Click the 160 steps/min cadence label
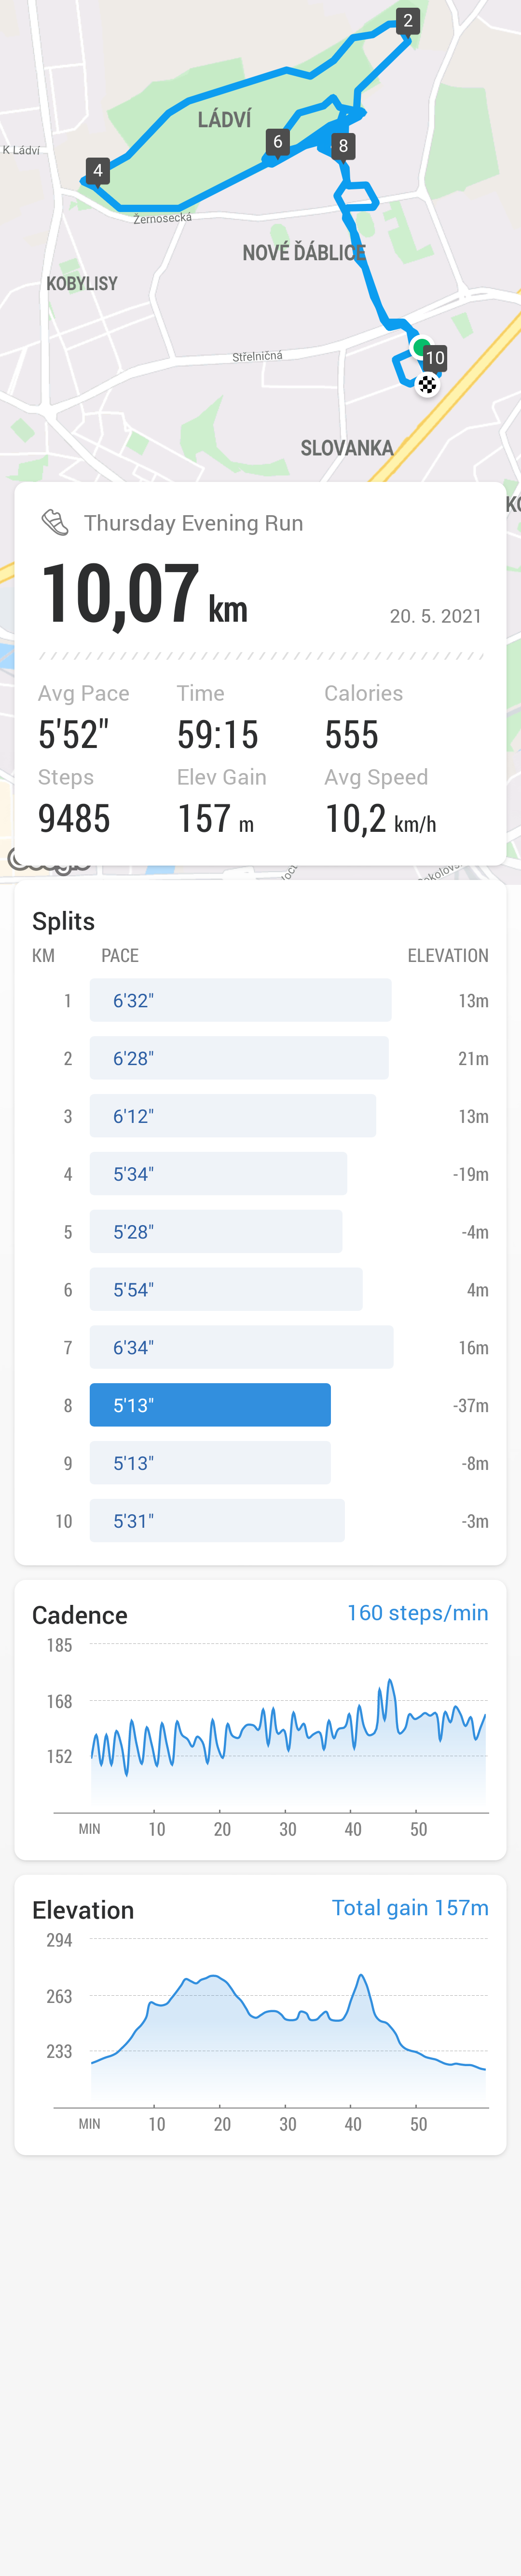Viewport: 521px width, 2576px height. coord(417,1612)
